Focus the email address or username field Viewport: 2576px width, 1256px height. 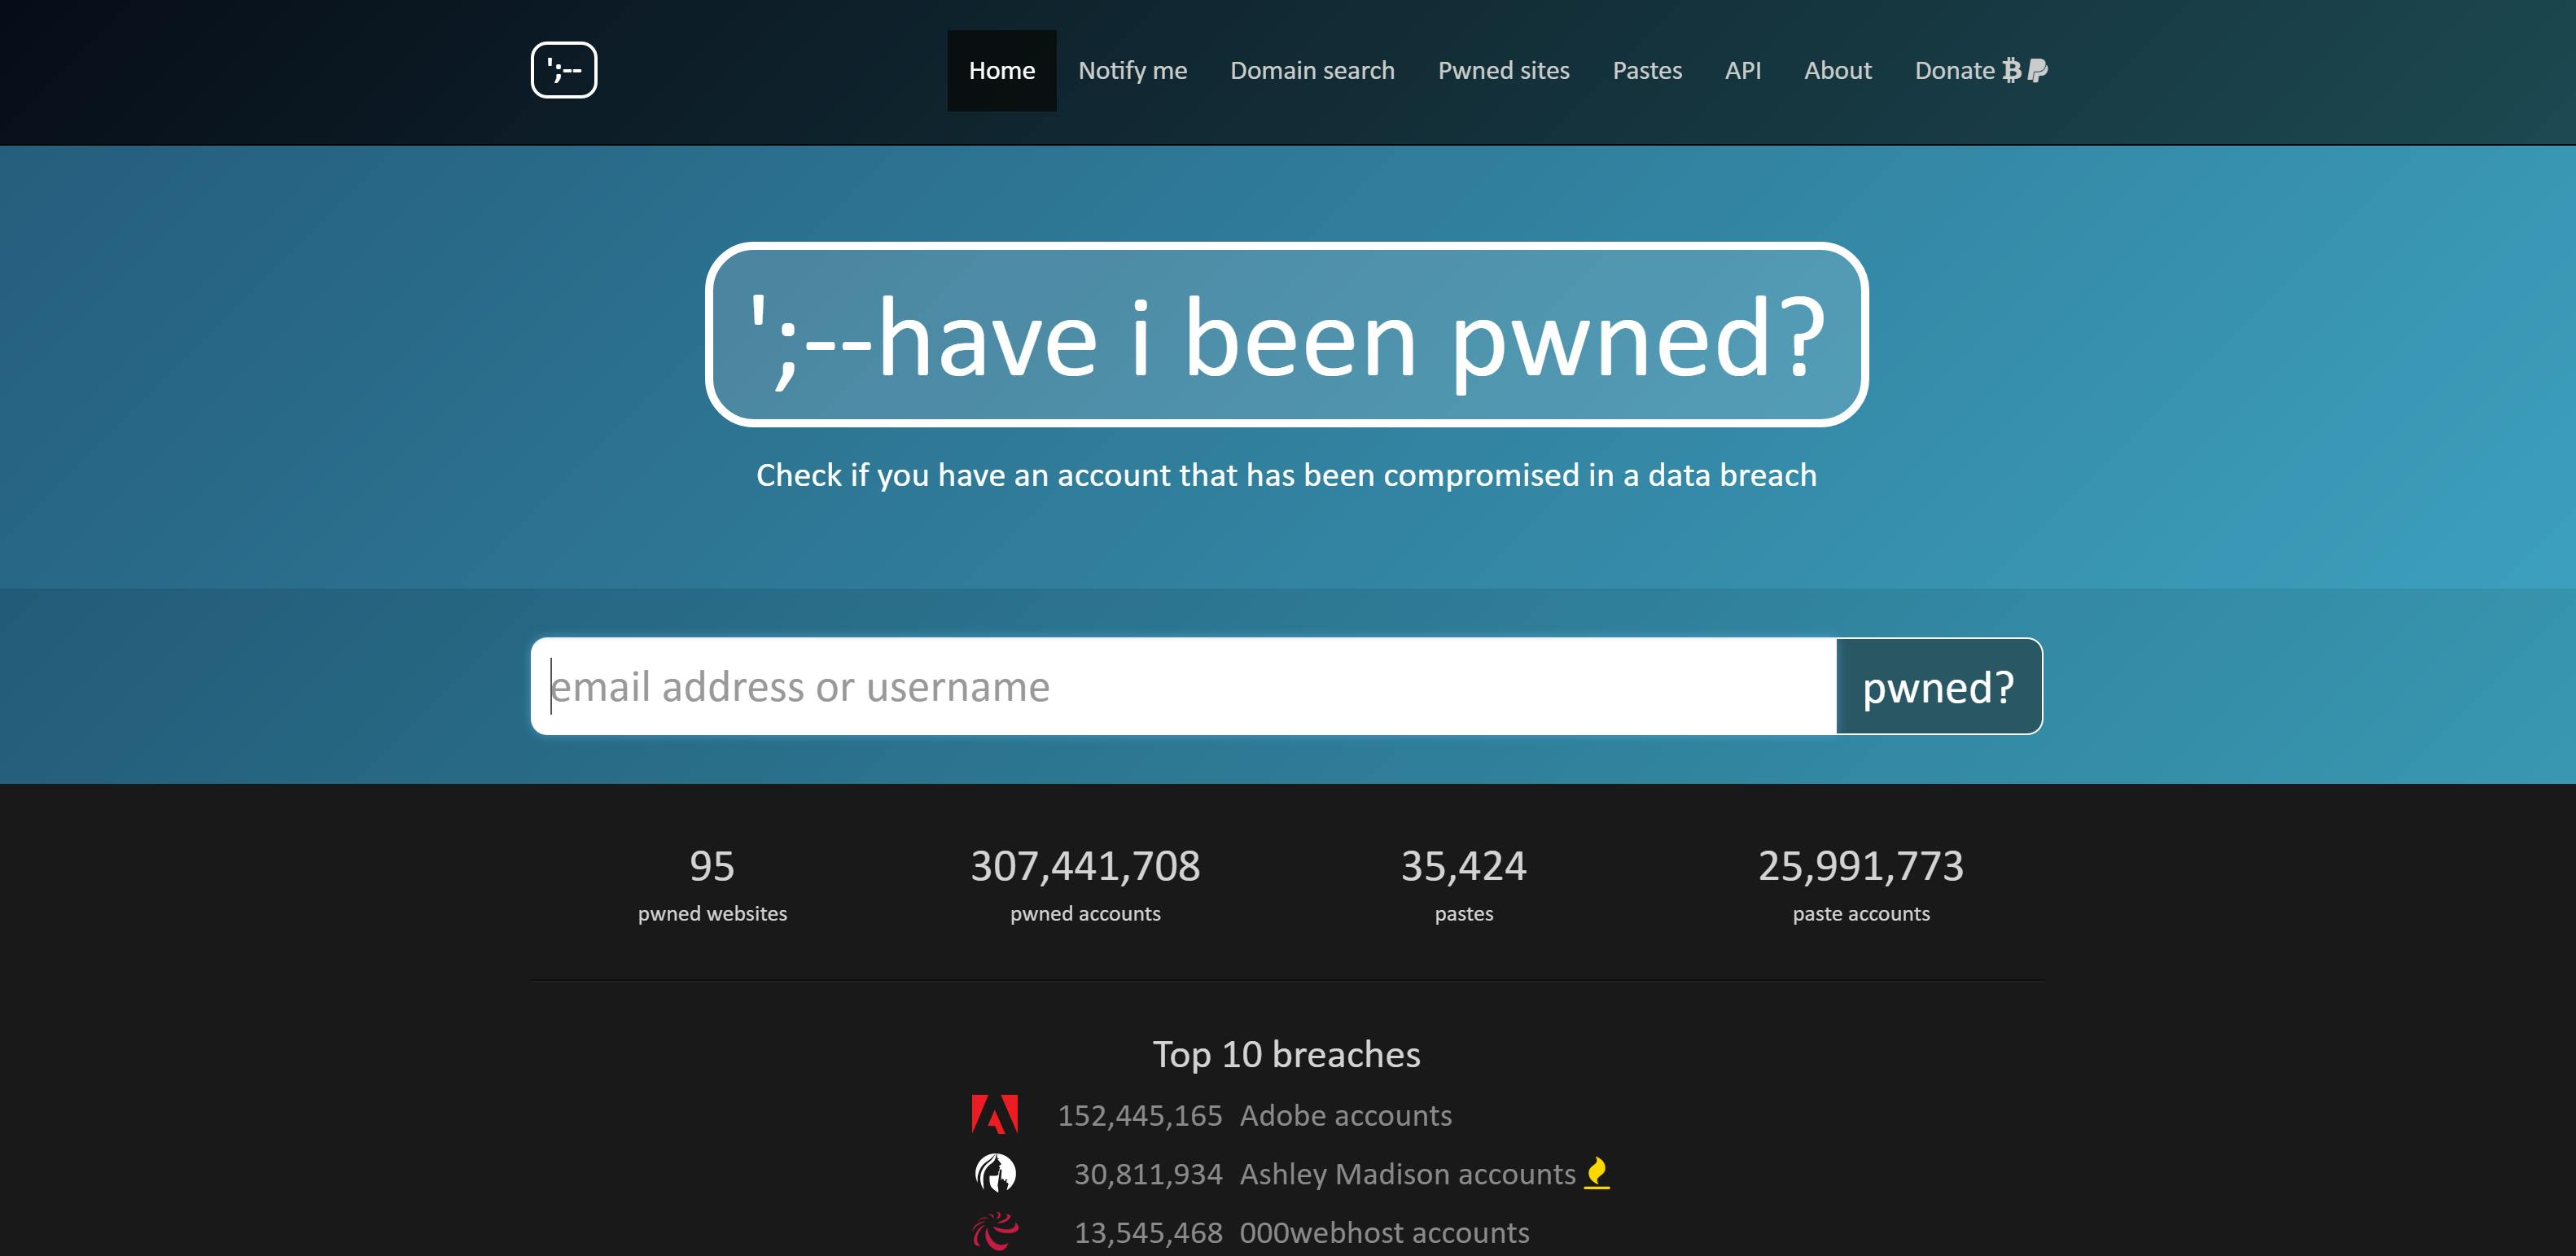point(1183,686)
